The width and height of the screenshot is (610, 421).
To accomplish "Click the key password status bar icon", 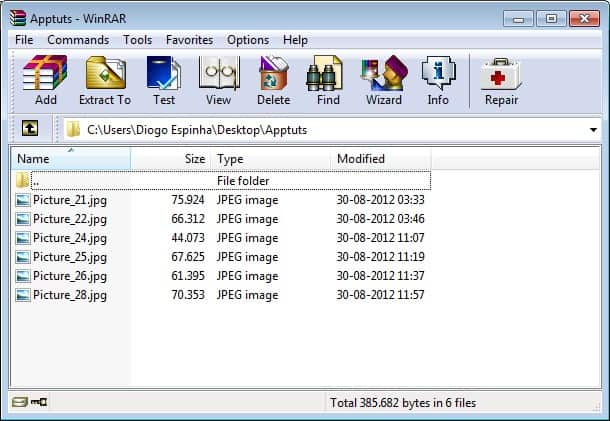I will coord(39,402).
